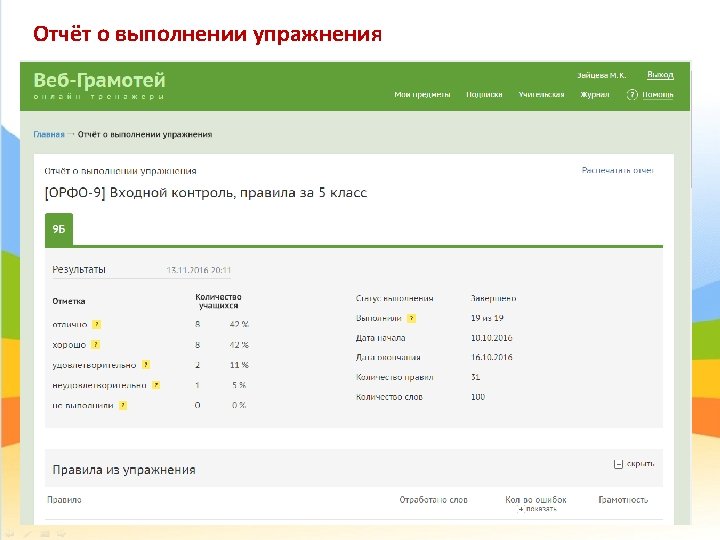Screen dimensions: 720x540
Task: Click Отметка column header
Action: click(x=69, y=301)
